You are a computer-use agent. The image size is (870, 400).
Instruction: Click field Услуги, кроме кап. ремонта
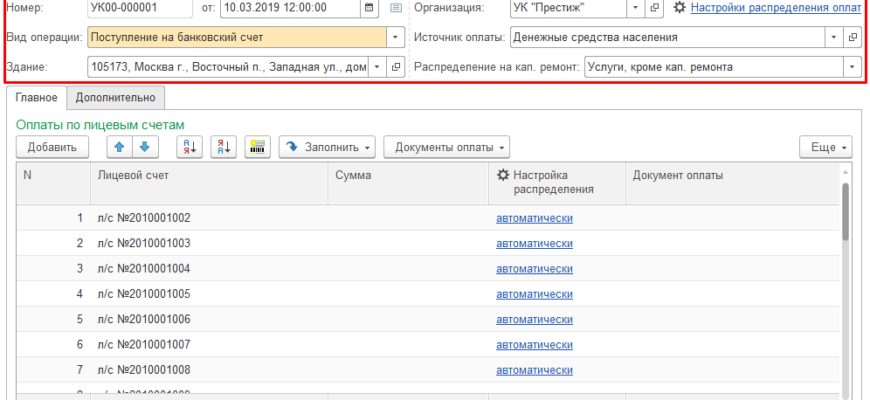pyautogui.click(x=714, y=67)
